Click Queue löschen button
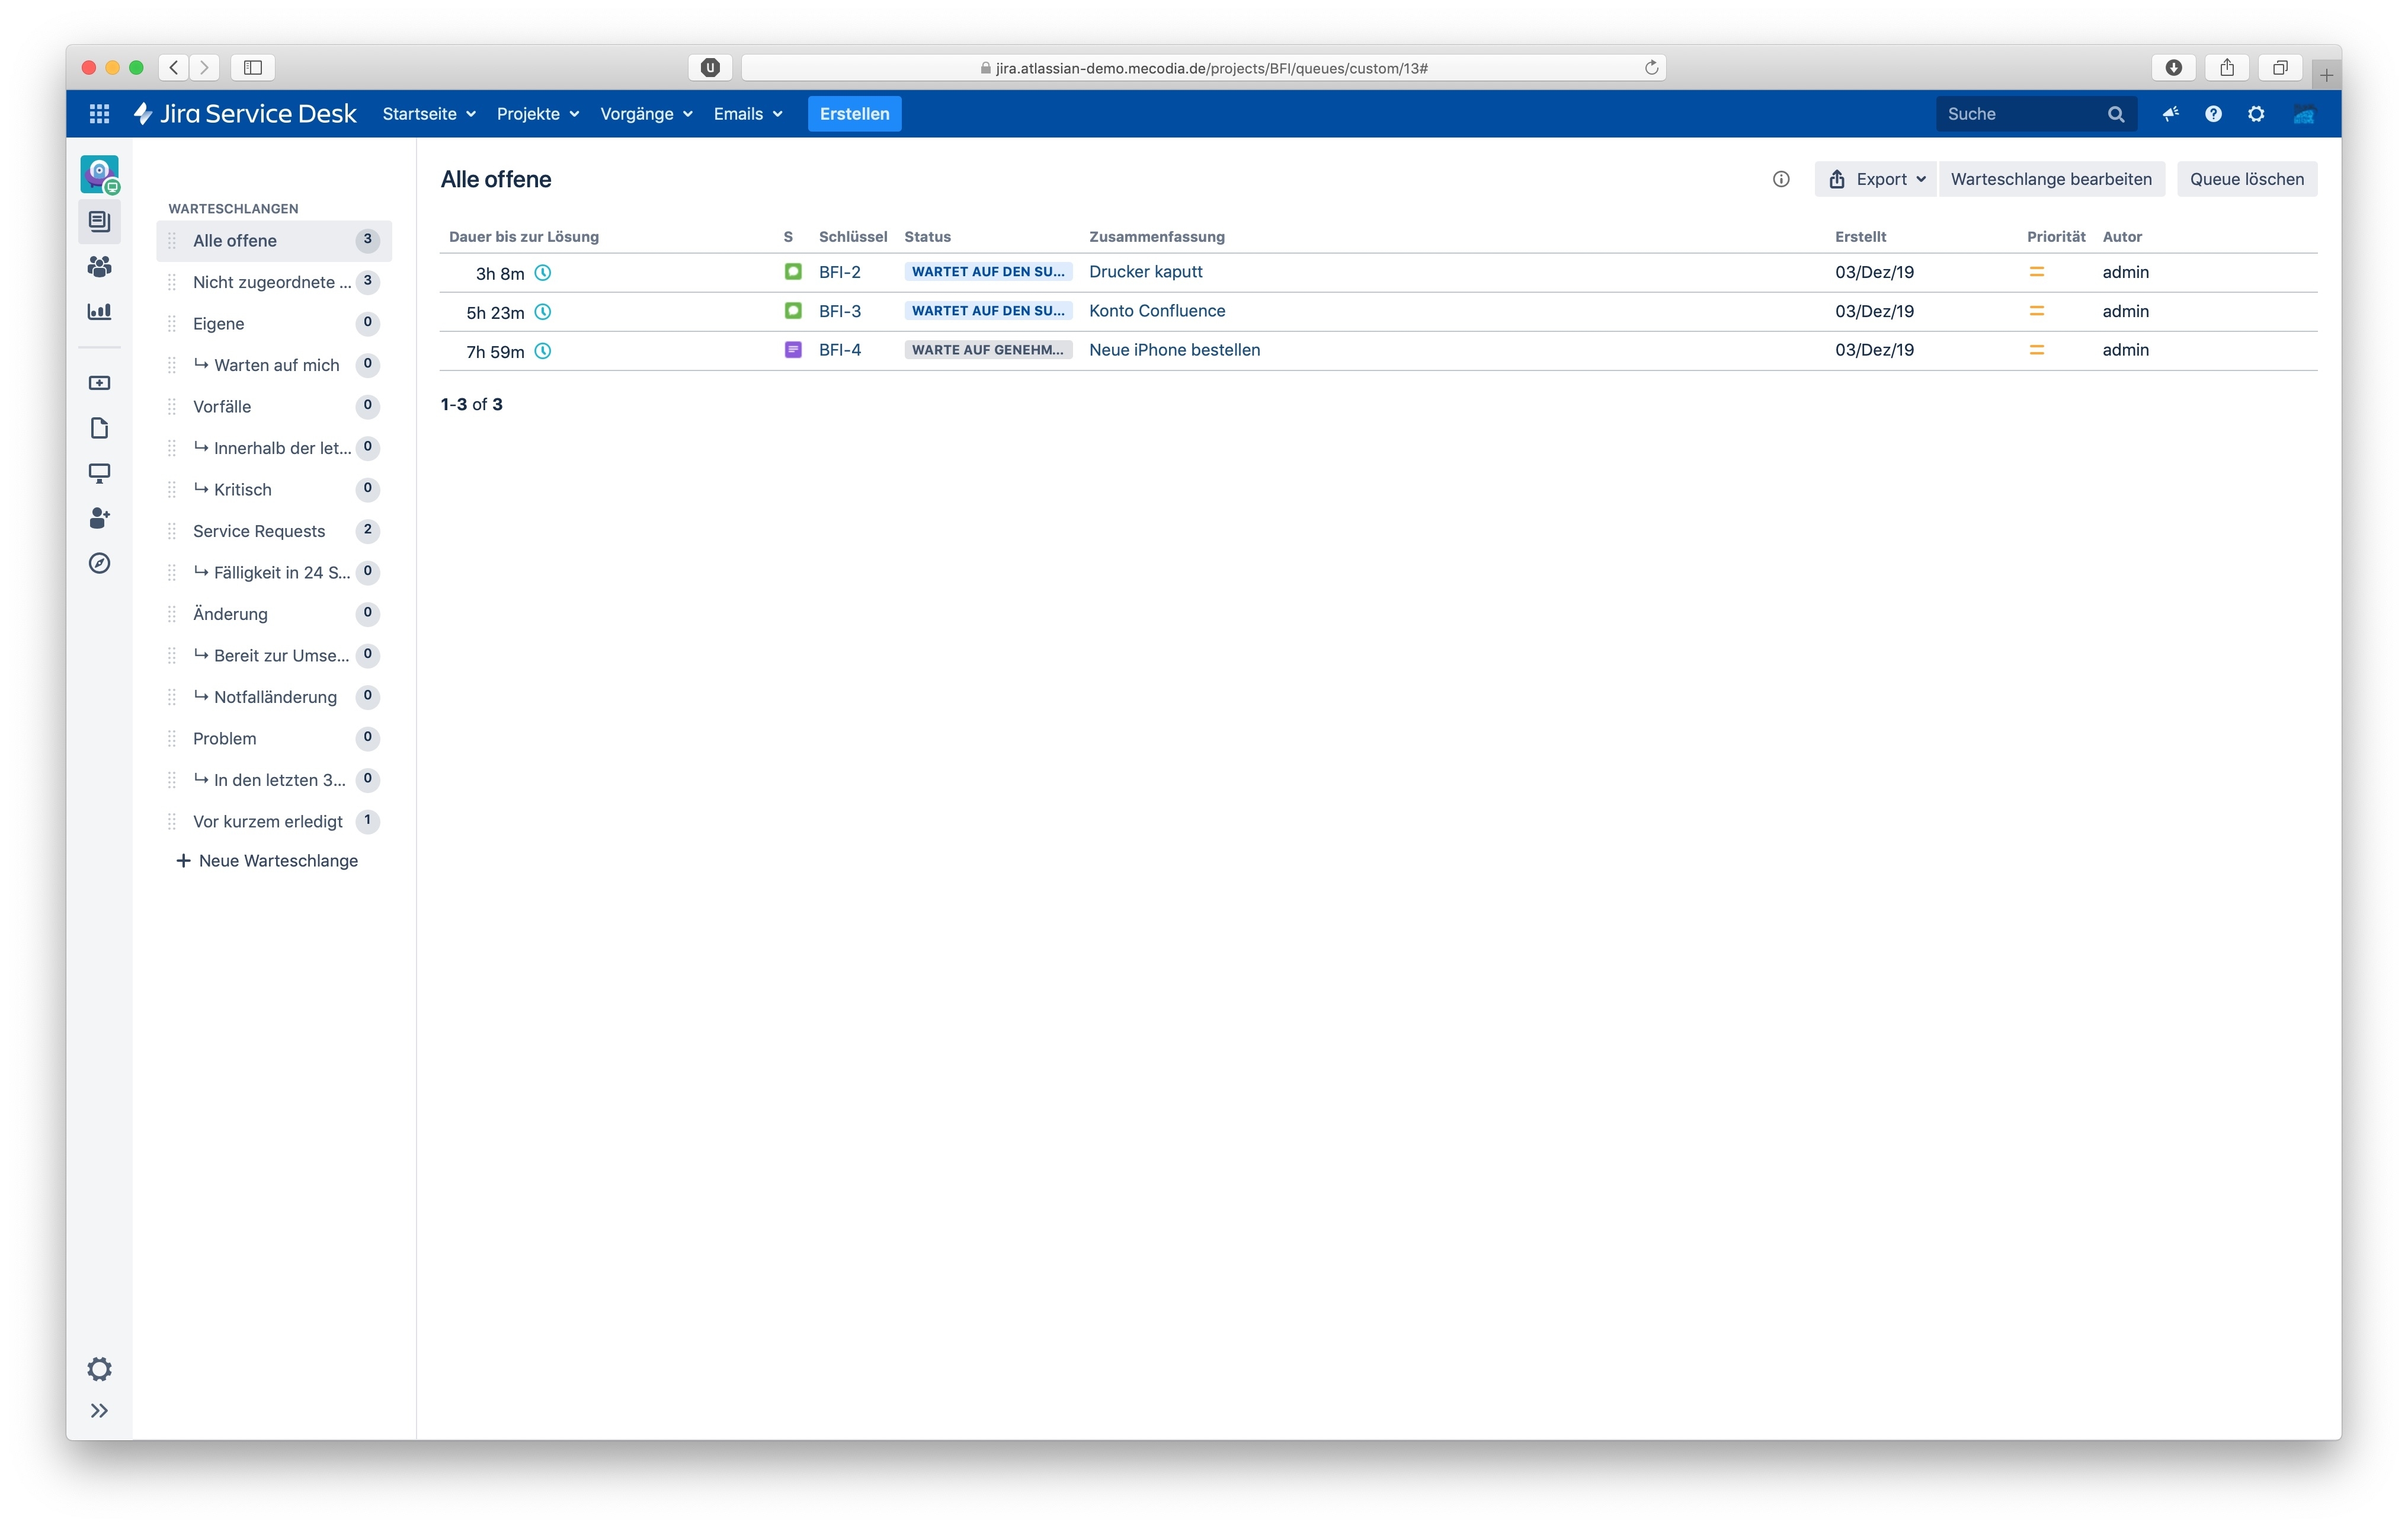The height and width of the screenshot is (1528, 2408). [2246, 179]
